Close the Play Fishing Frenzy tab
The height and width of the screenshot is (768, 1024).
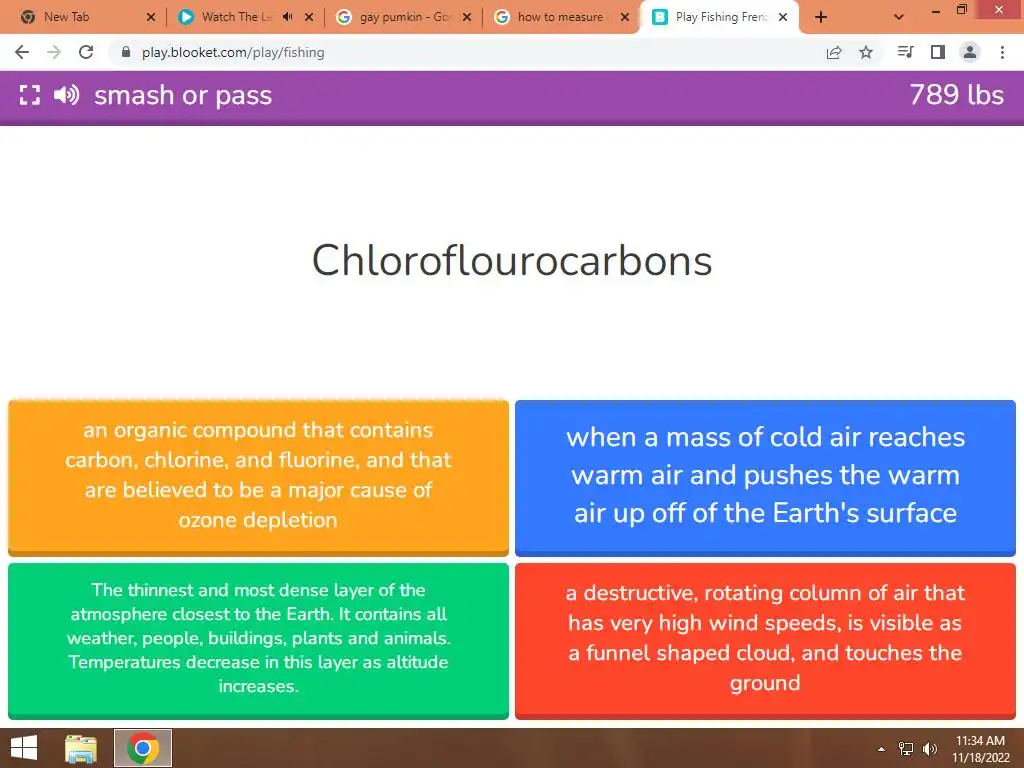click(783, 17)
